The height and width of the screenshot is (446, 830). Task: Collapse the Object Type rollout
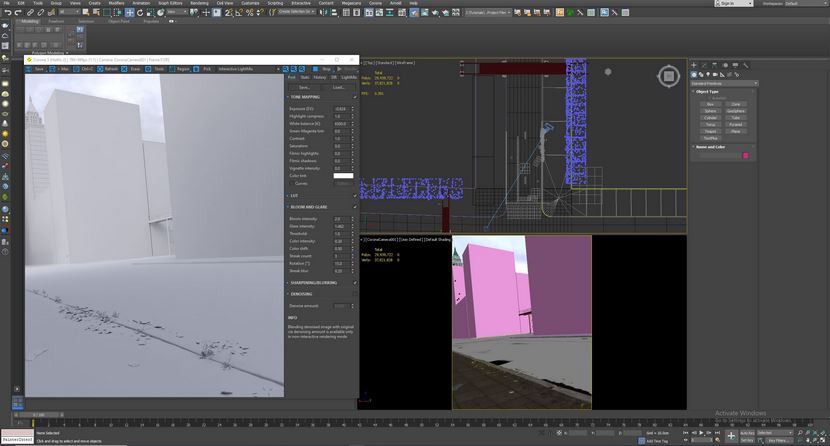pos(707,92)
